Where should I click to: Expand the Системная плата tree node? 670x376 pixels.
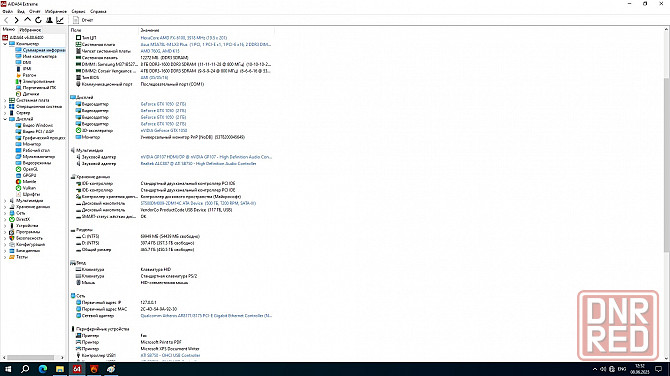click(x=5, y=100)
